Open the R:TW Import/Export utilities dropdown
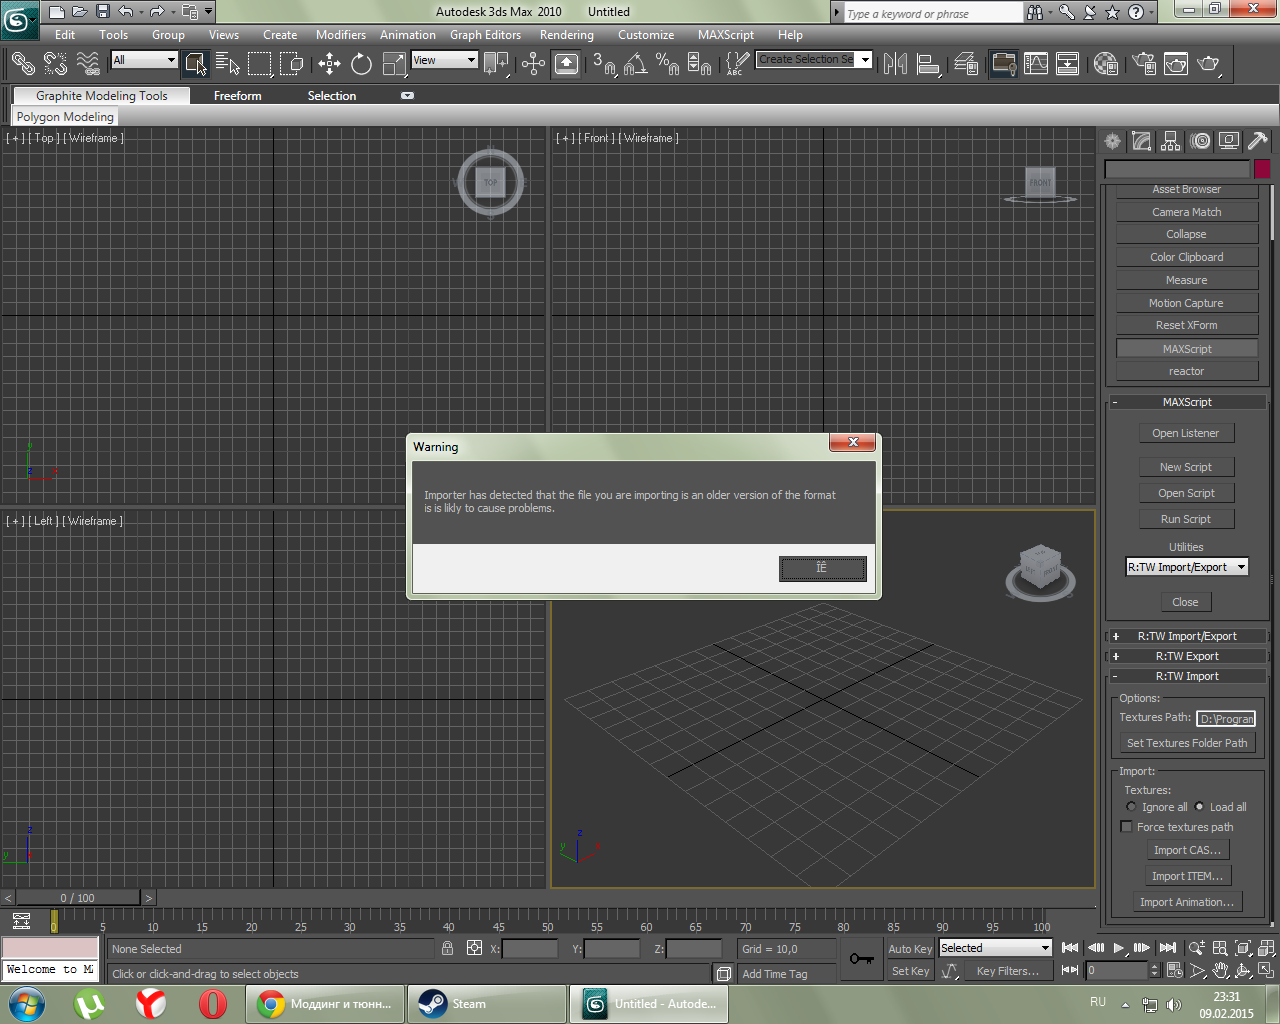The width and height of the screenshot is (1280, 1024). tap(1187, 567)
